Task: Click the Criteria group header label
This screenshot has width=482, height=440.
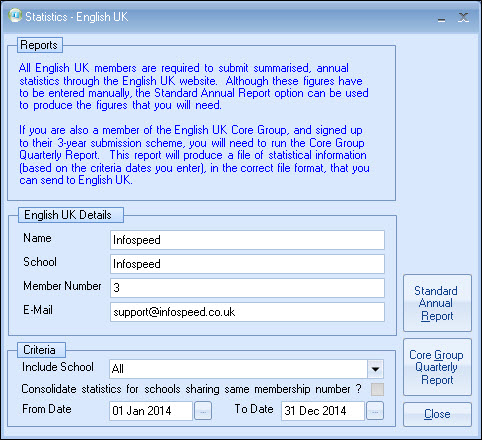Action: pos(39,350)
